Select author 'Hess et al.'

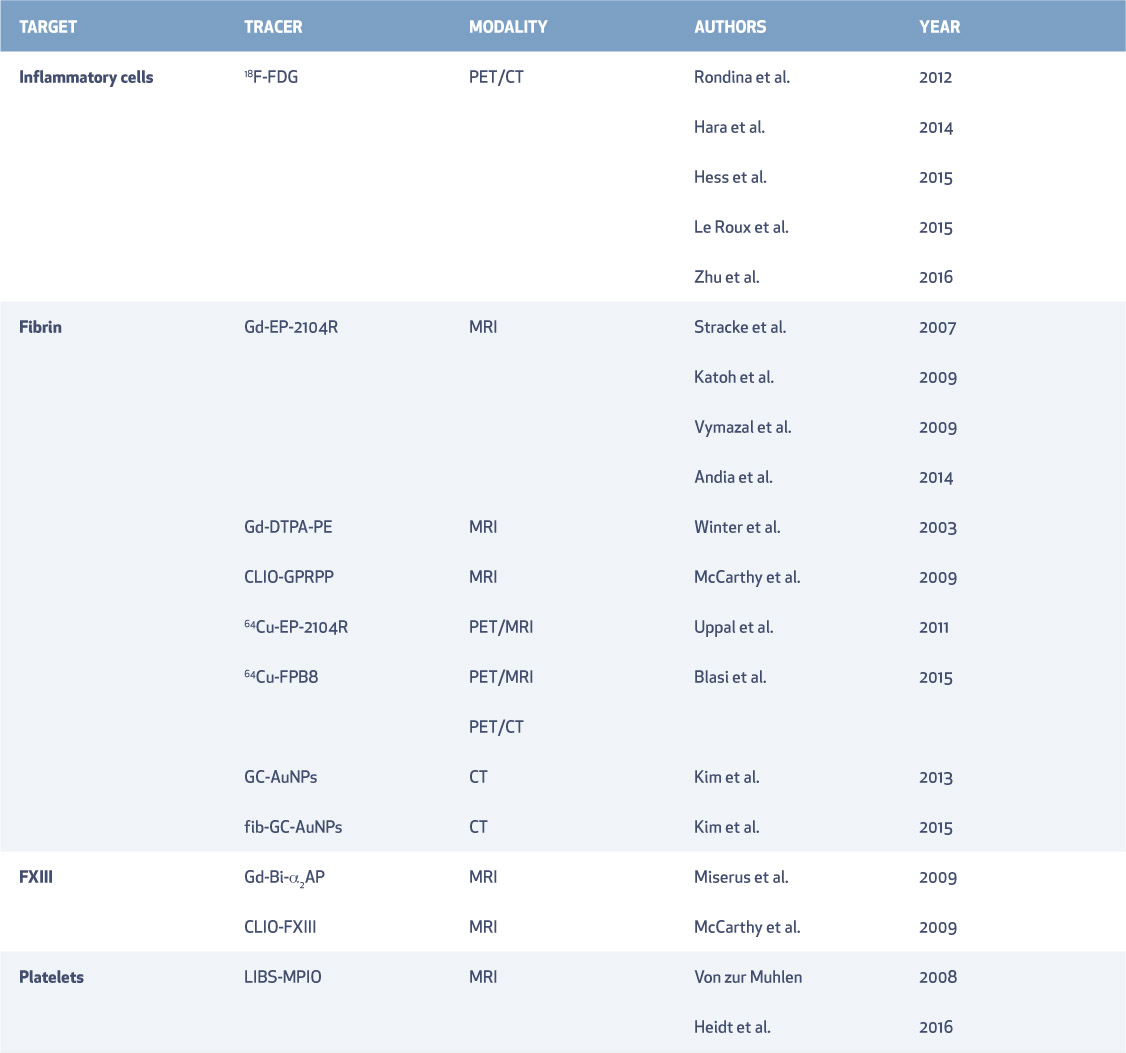tap(730, 177)
